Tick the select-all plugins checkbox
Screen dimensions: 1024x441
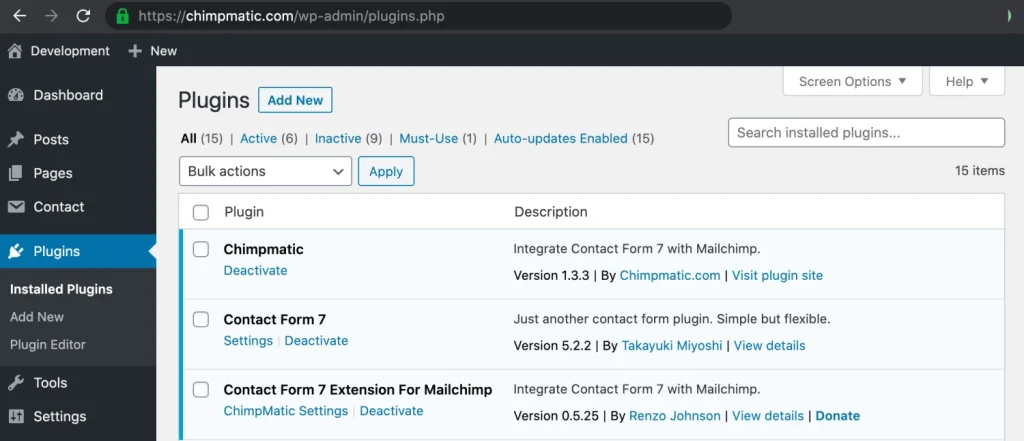[201, 212]
